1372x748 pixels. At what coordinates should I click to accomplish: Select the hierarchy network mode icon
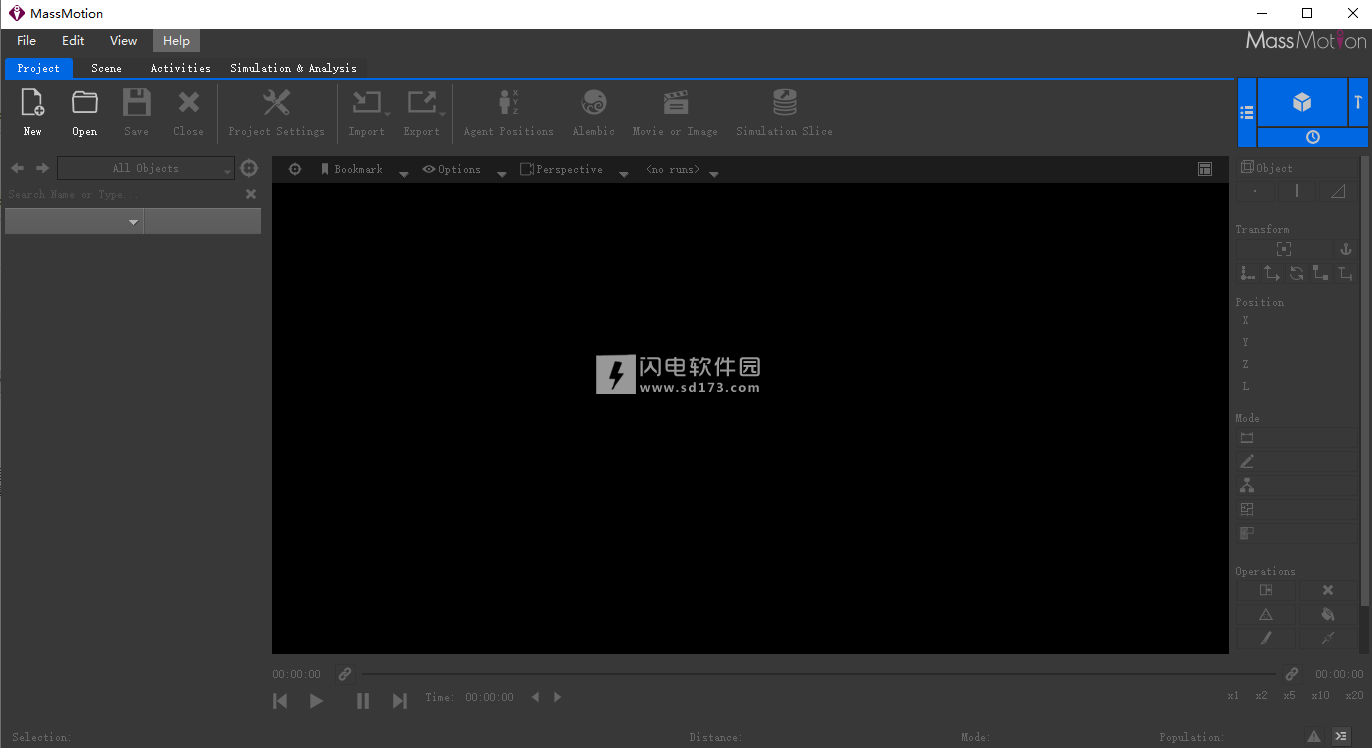[x=1247, y=485]
